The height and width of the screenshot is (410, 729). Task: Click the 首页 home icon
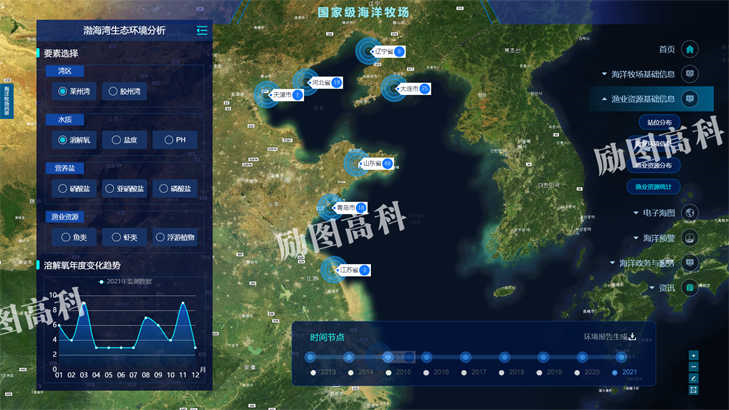[690, 49]
